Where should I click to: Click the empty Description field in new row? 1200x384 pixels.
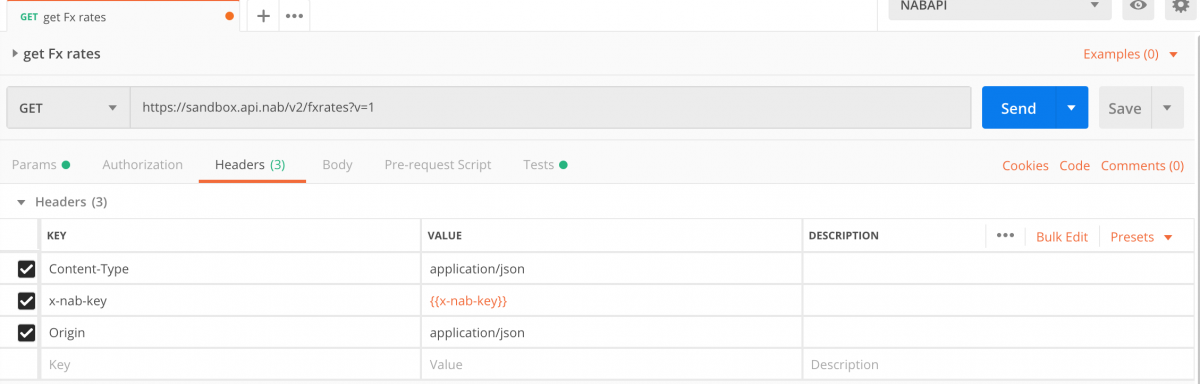coord(998,365)
